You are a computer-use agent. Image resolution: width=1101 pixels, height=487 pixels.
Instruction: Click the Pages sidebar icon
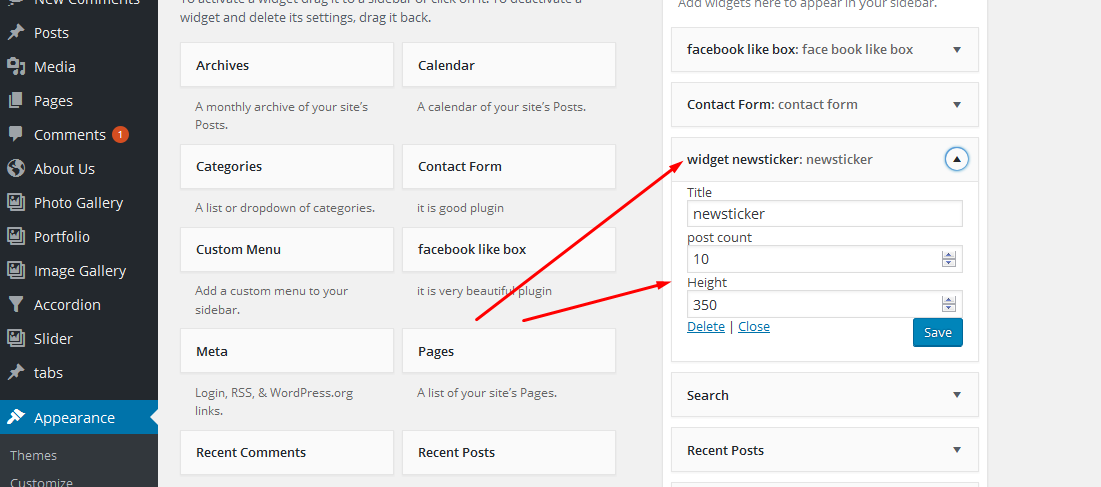click(x=15, y=101)
